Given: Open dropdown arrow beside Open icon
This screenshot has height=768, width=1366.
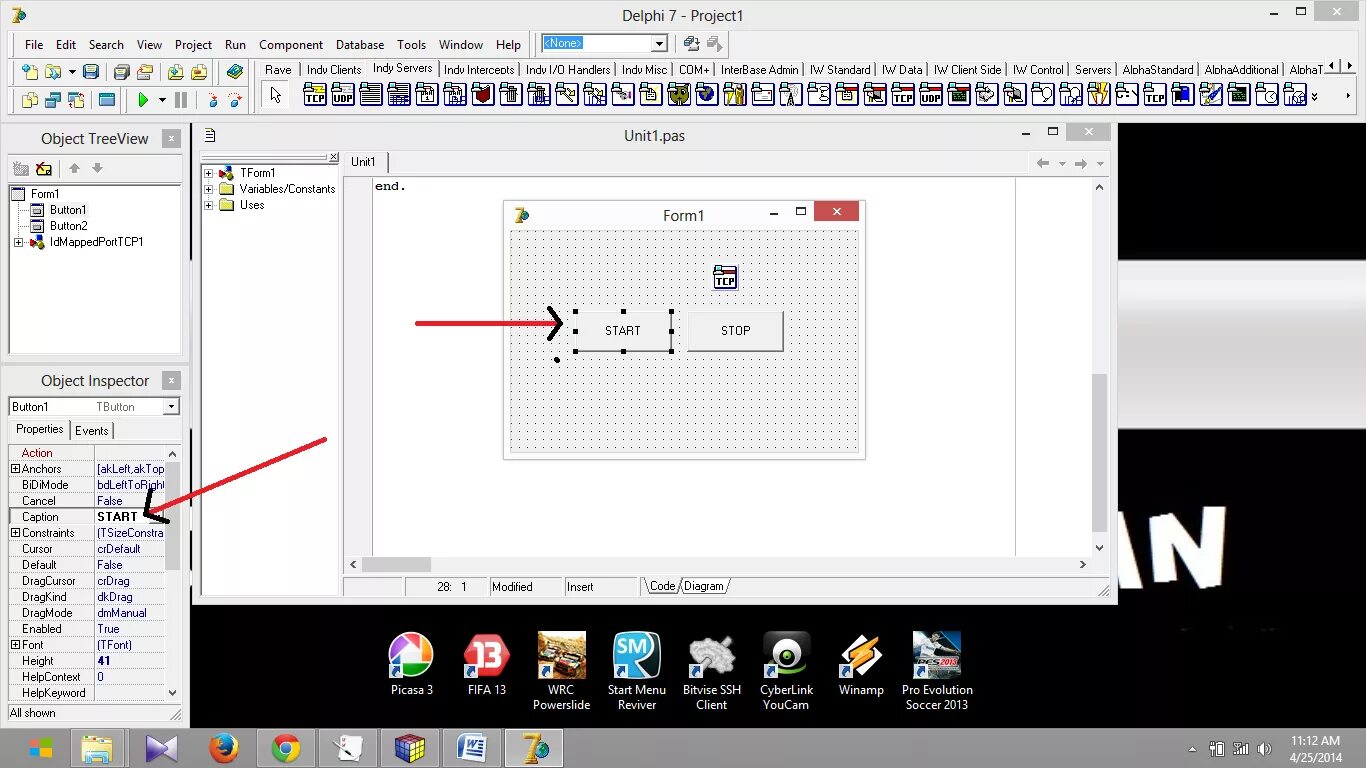Looking at the screenshot, I should (72, 72).
